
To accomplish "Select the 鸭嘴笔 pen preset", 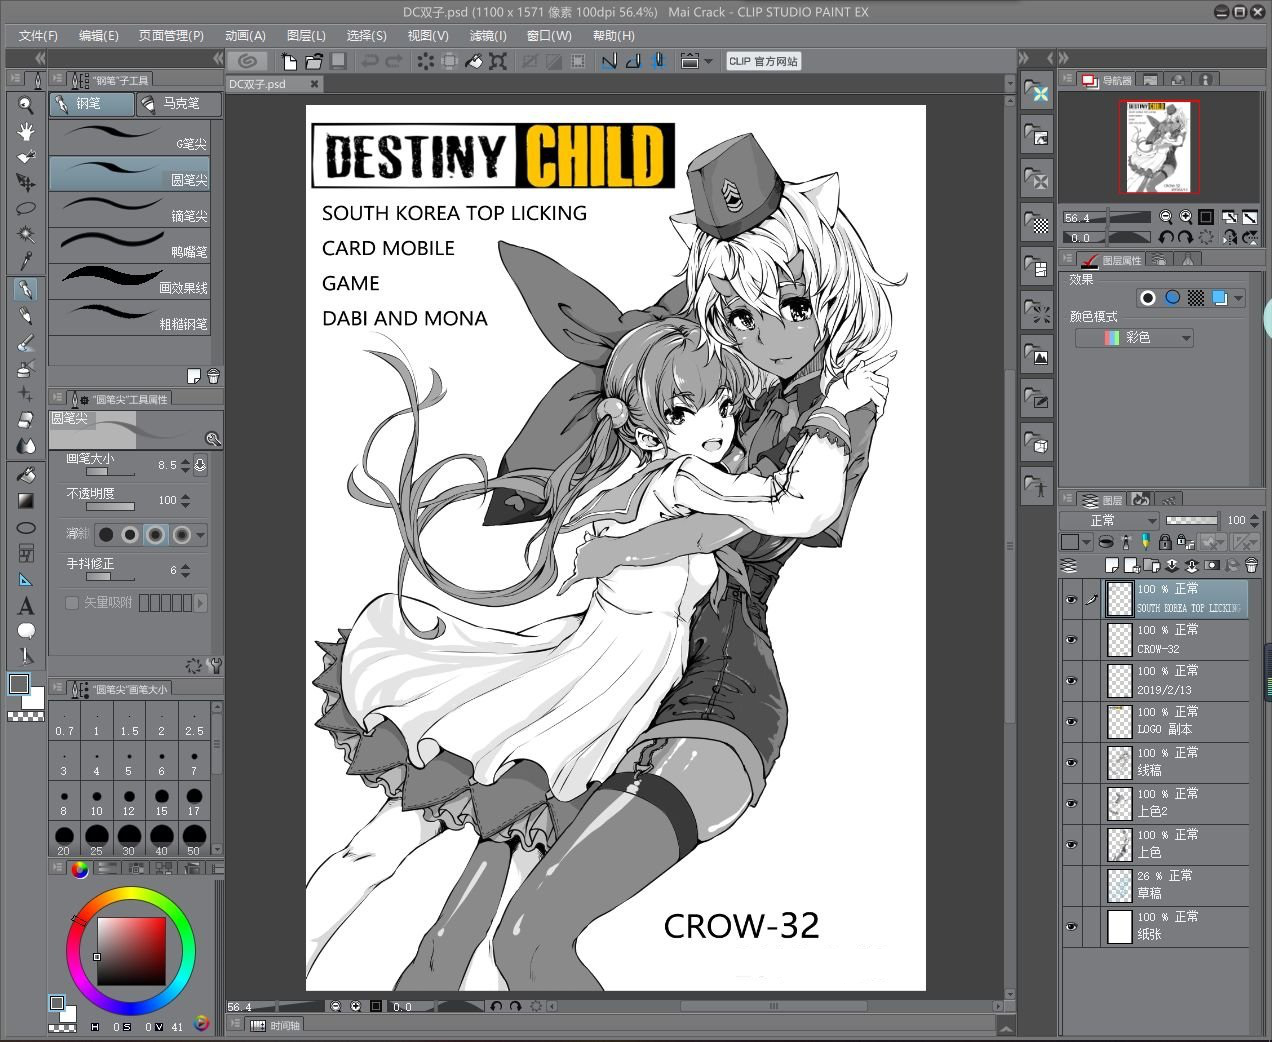I will (x=129, y=244).
